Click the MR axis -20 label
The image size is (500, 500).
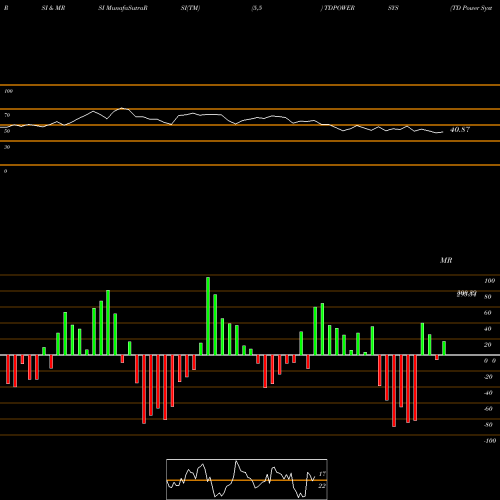(488, 377)
